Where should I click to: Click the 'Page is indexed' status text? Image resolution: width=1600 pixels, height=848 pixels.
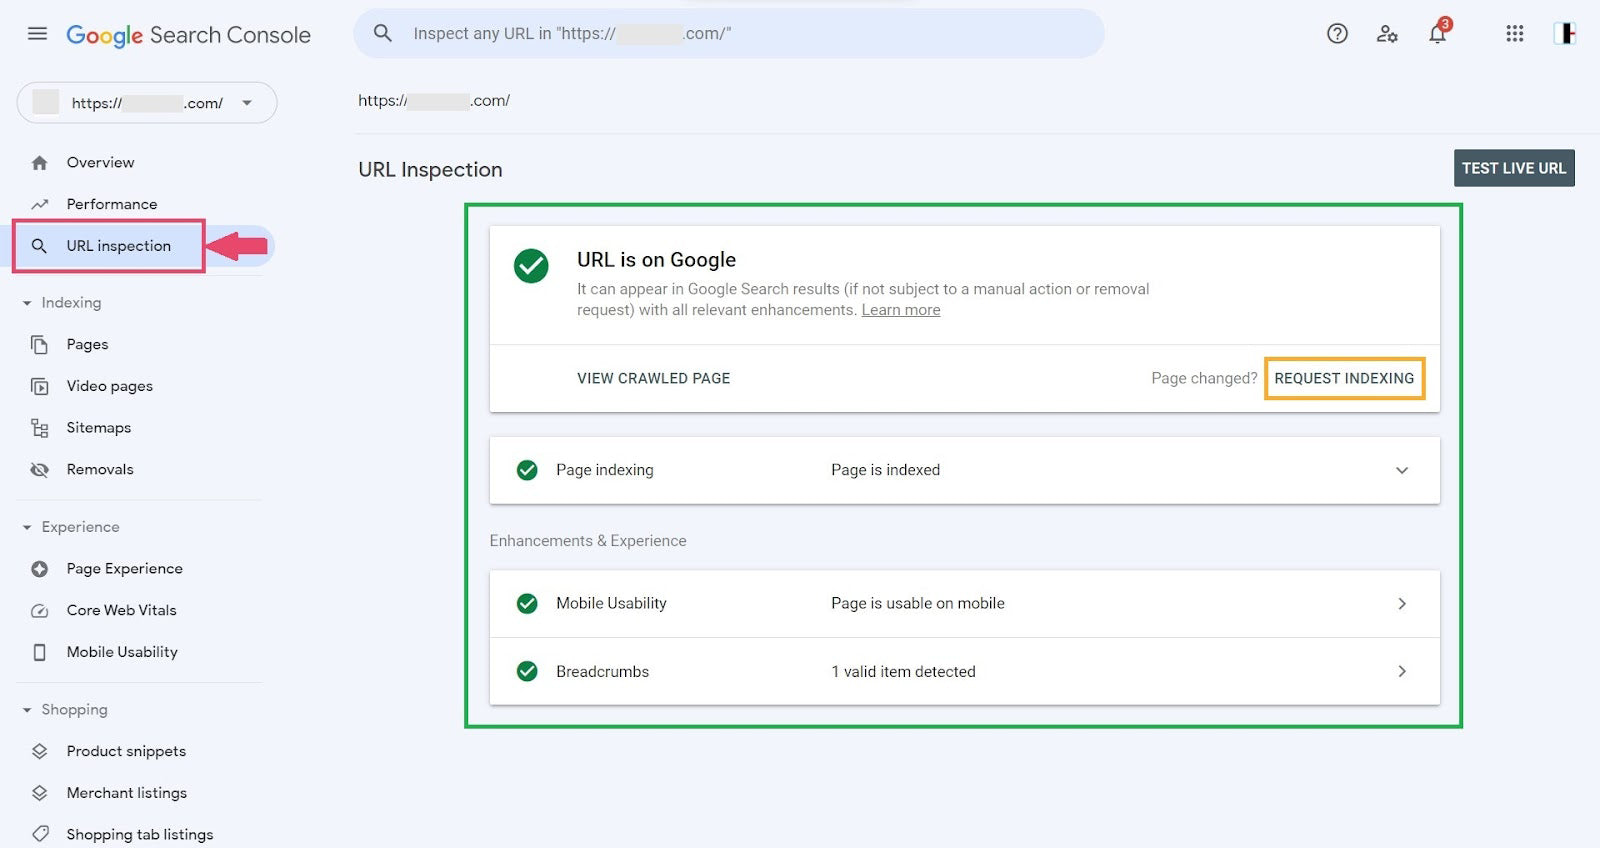click(x=885, y=470)
